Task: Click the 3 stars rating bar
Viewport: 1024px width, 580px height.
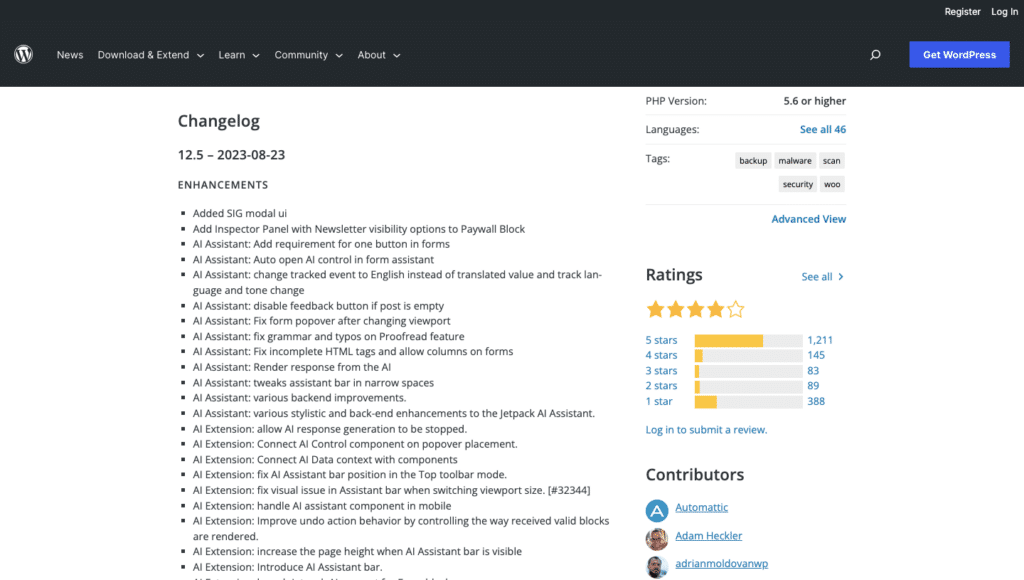Action: tap(748, 371)
